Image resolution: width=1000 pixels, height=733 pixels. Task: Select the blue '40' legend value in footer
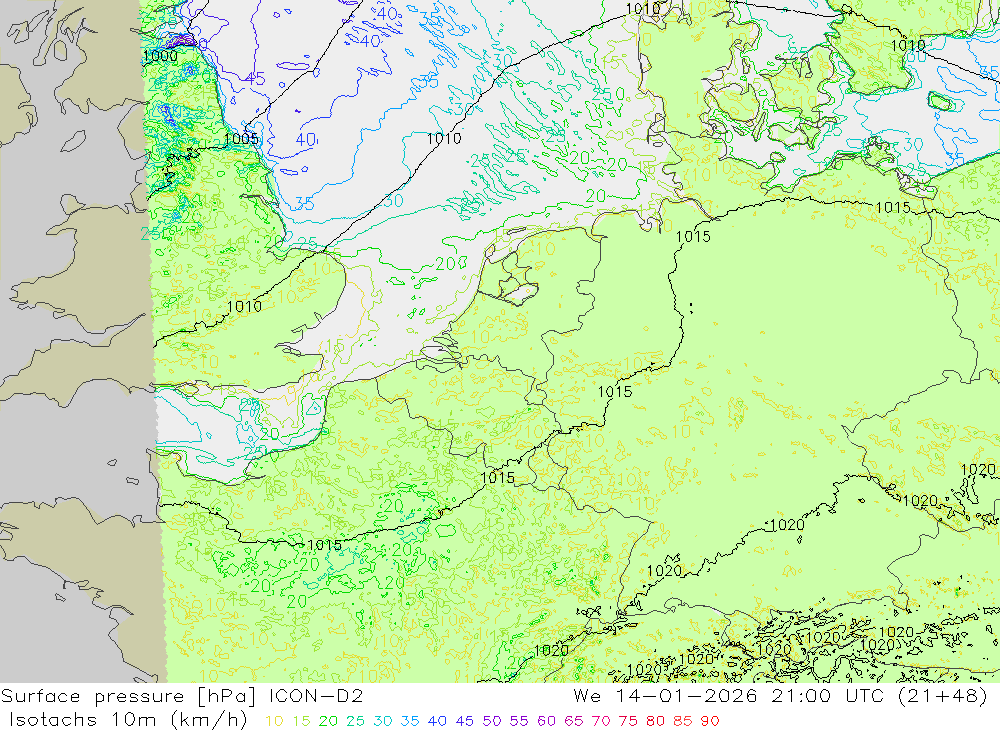tap(437, 721)
